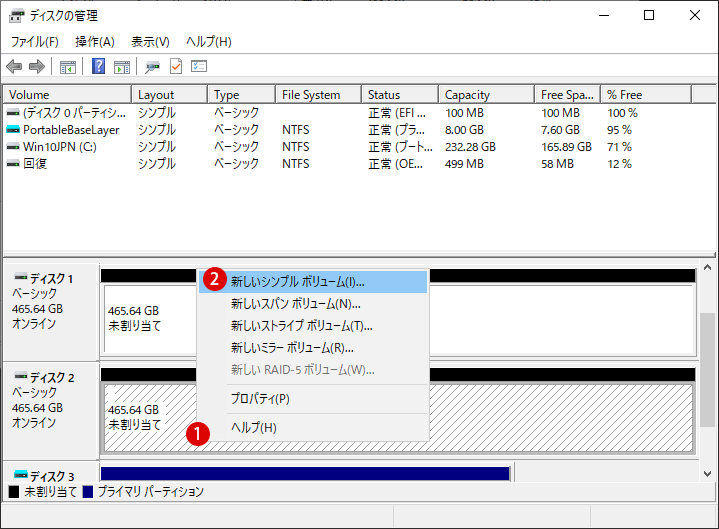The height and width of the screenshot is (529, 719).
Task: Sort by the Capacity column header
Action: [487, 95]
